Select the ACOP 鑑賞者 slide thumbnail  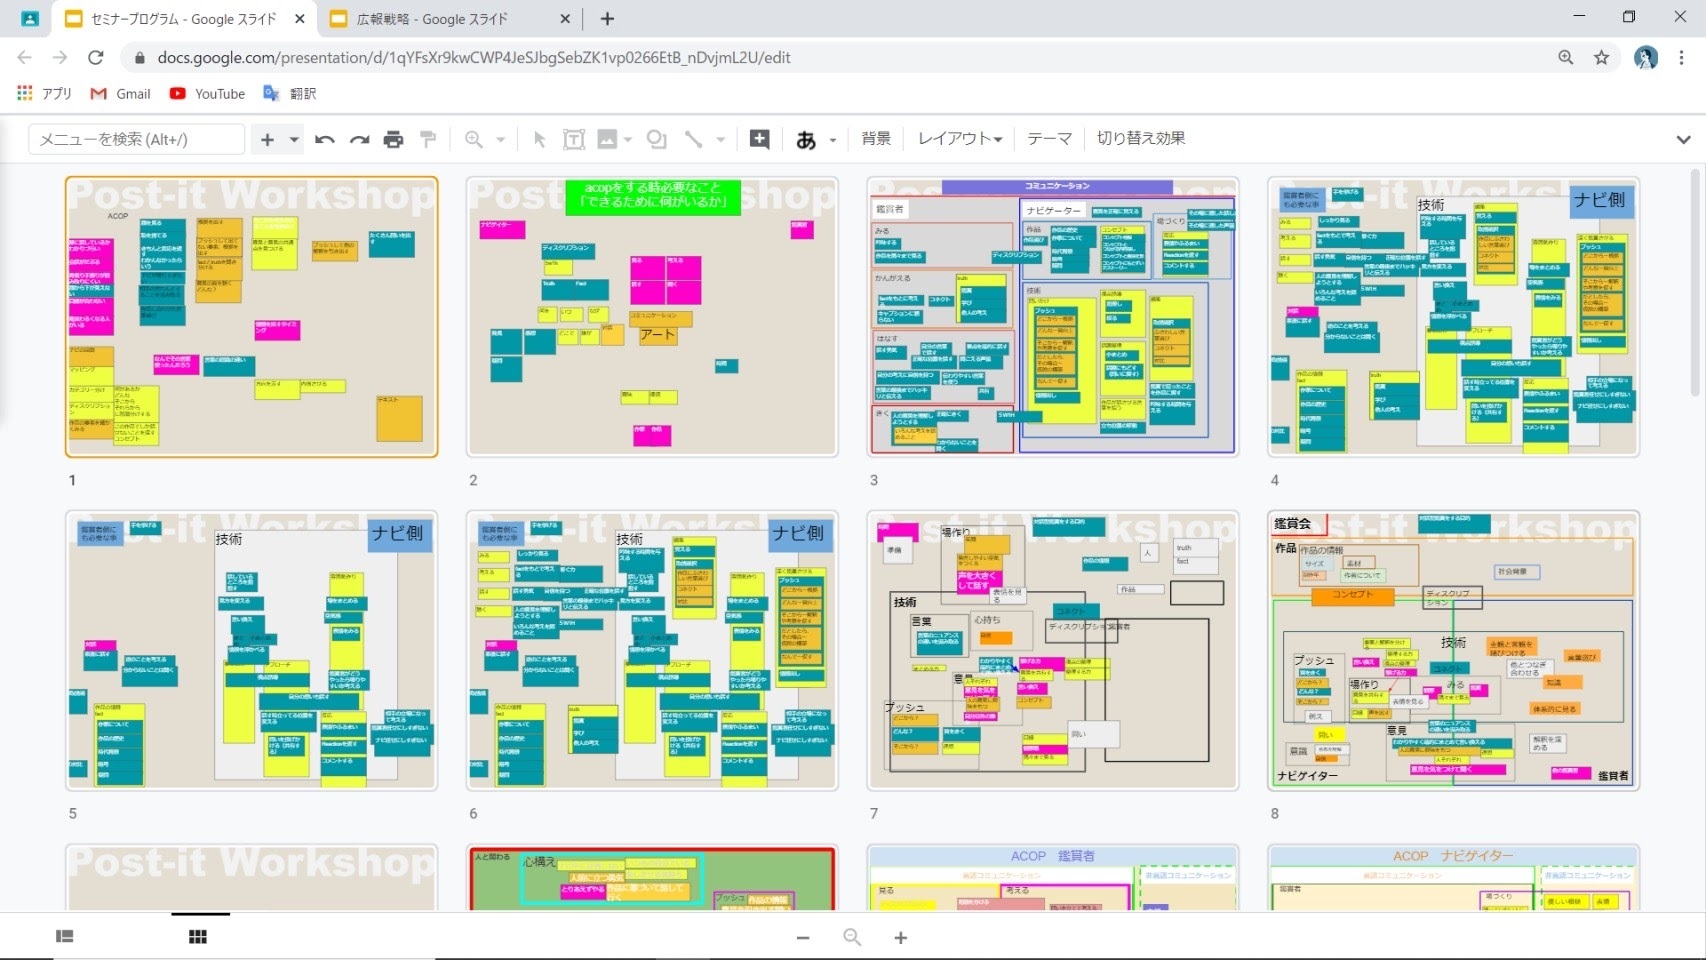pyautogui.click(x=1053, y=877)
